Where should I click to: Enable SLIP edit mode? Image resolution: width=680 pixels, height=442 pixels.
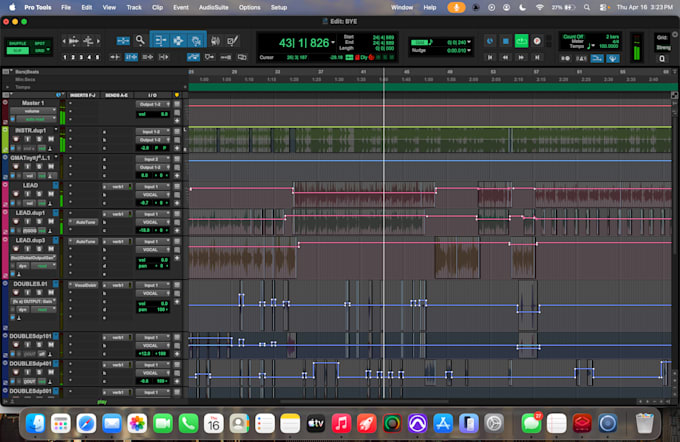coord(17,50)
